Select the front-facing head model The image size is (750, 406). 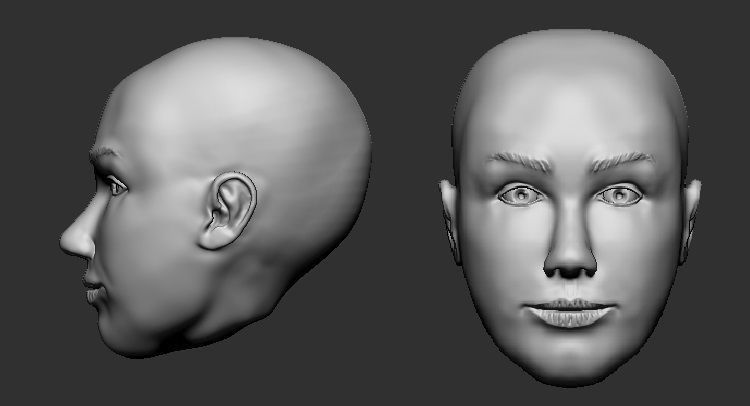570,207
